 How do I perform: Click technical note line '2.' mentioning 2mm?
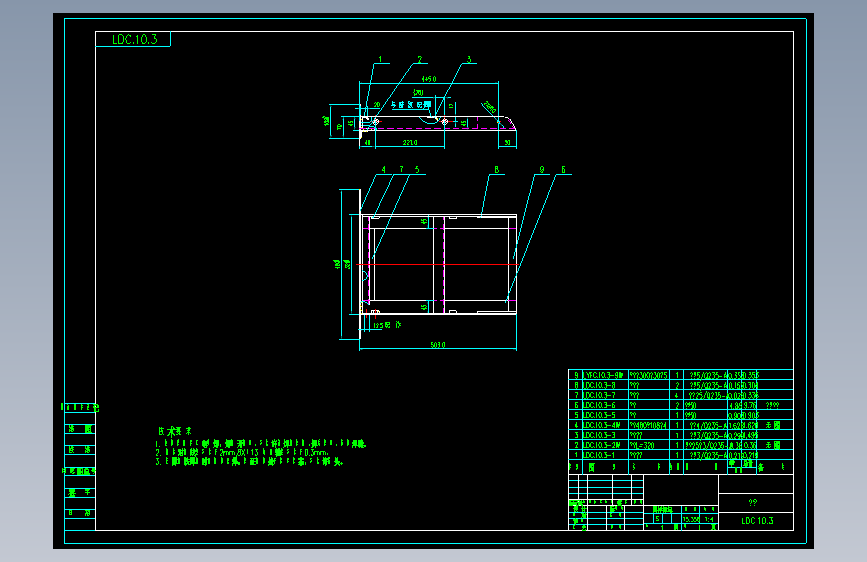pyautogui.click(x=242, y=452)
